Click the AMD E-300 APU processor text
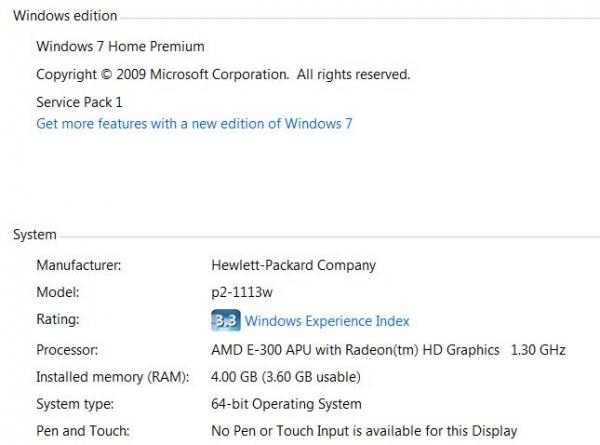The width and height of the screenshot is (600, 445). (355, 349)
